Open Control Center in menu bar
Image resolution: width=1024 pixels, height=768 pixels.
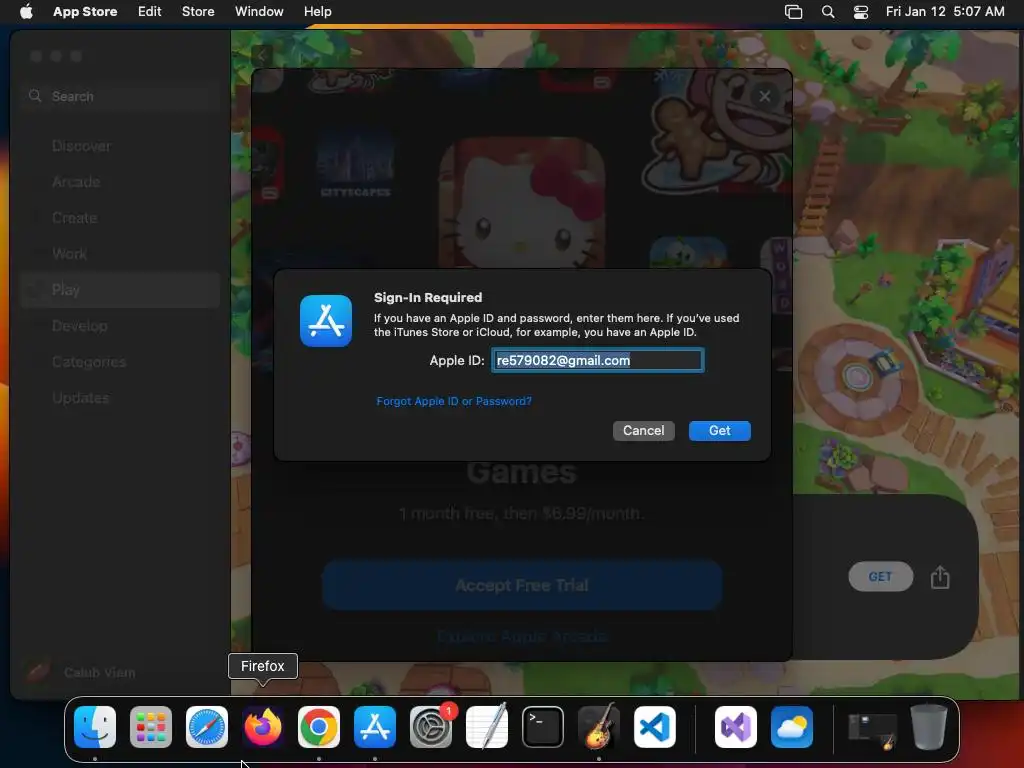click(x=861, y=12)
